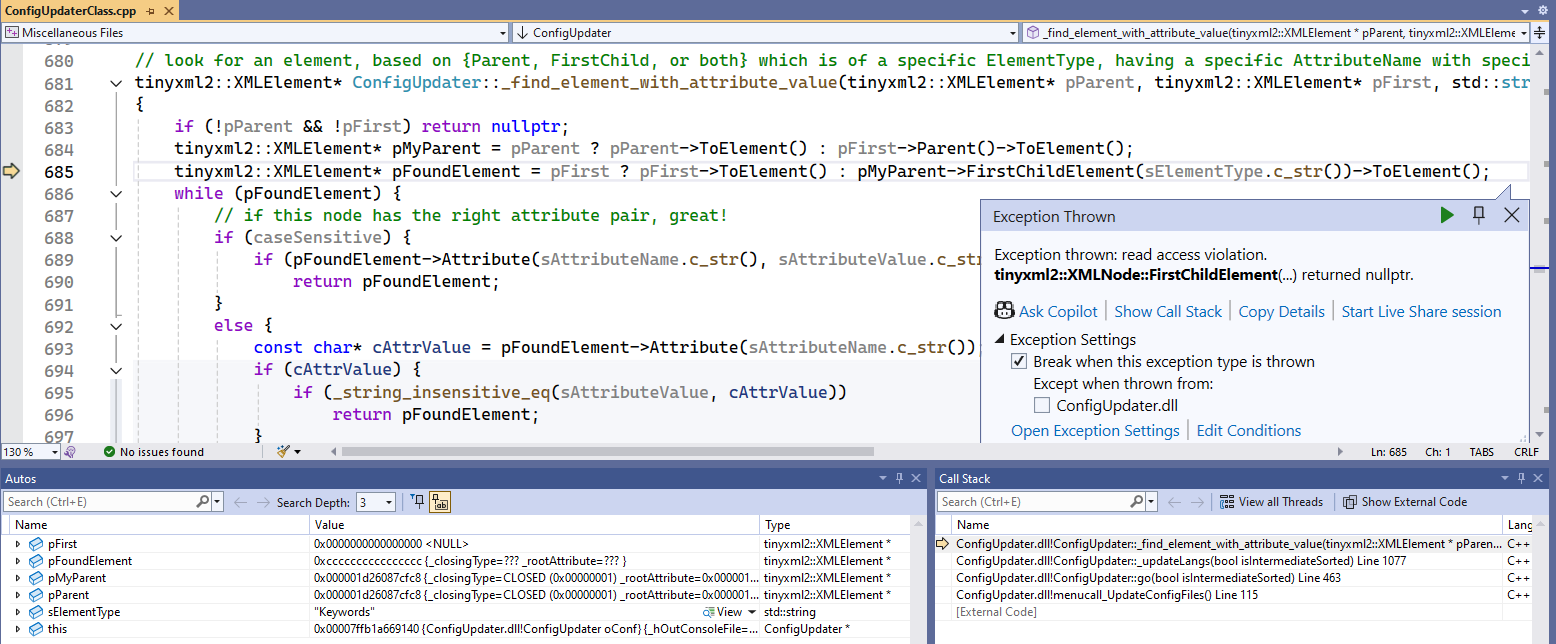Click the Edit Conditions link
Image resolution: width=1556 pixels, height=644 pixels.
[x=1249, y=431]
